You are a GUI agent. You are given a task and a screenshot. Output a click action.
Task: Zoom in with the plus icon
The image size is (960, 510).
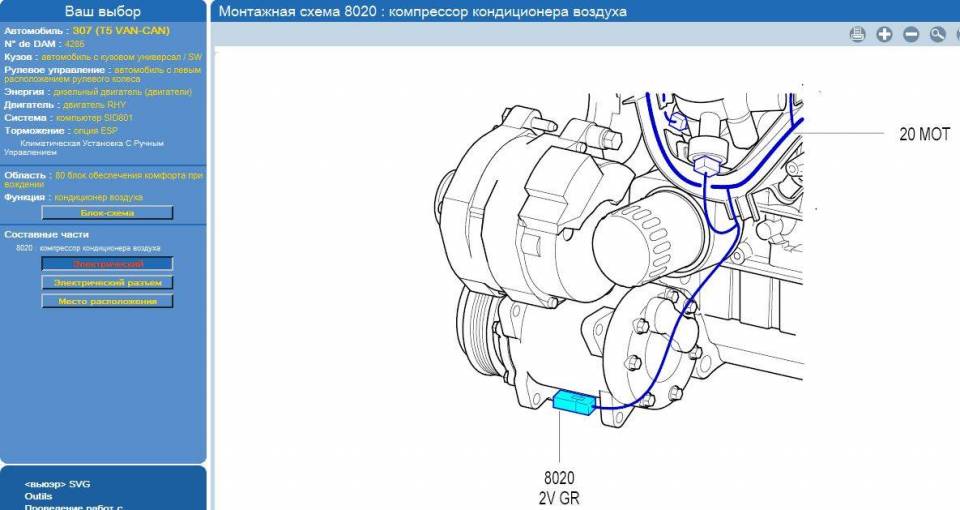coord(884,35)
